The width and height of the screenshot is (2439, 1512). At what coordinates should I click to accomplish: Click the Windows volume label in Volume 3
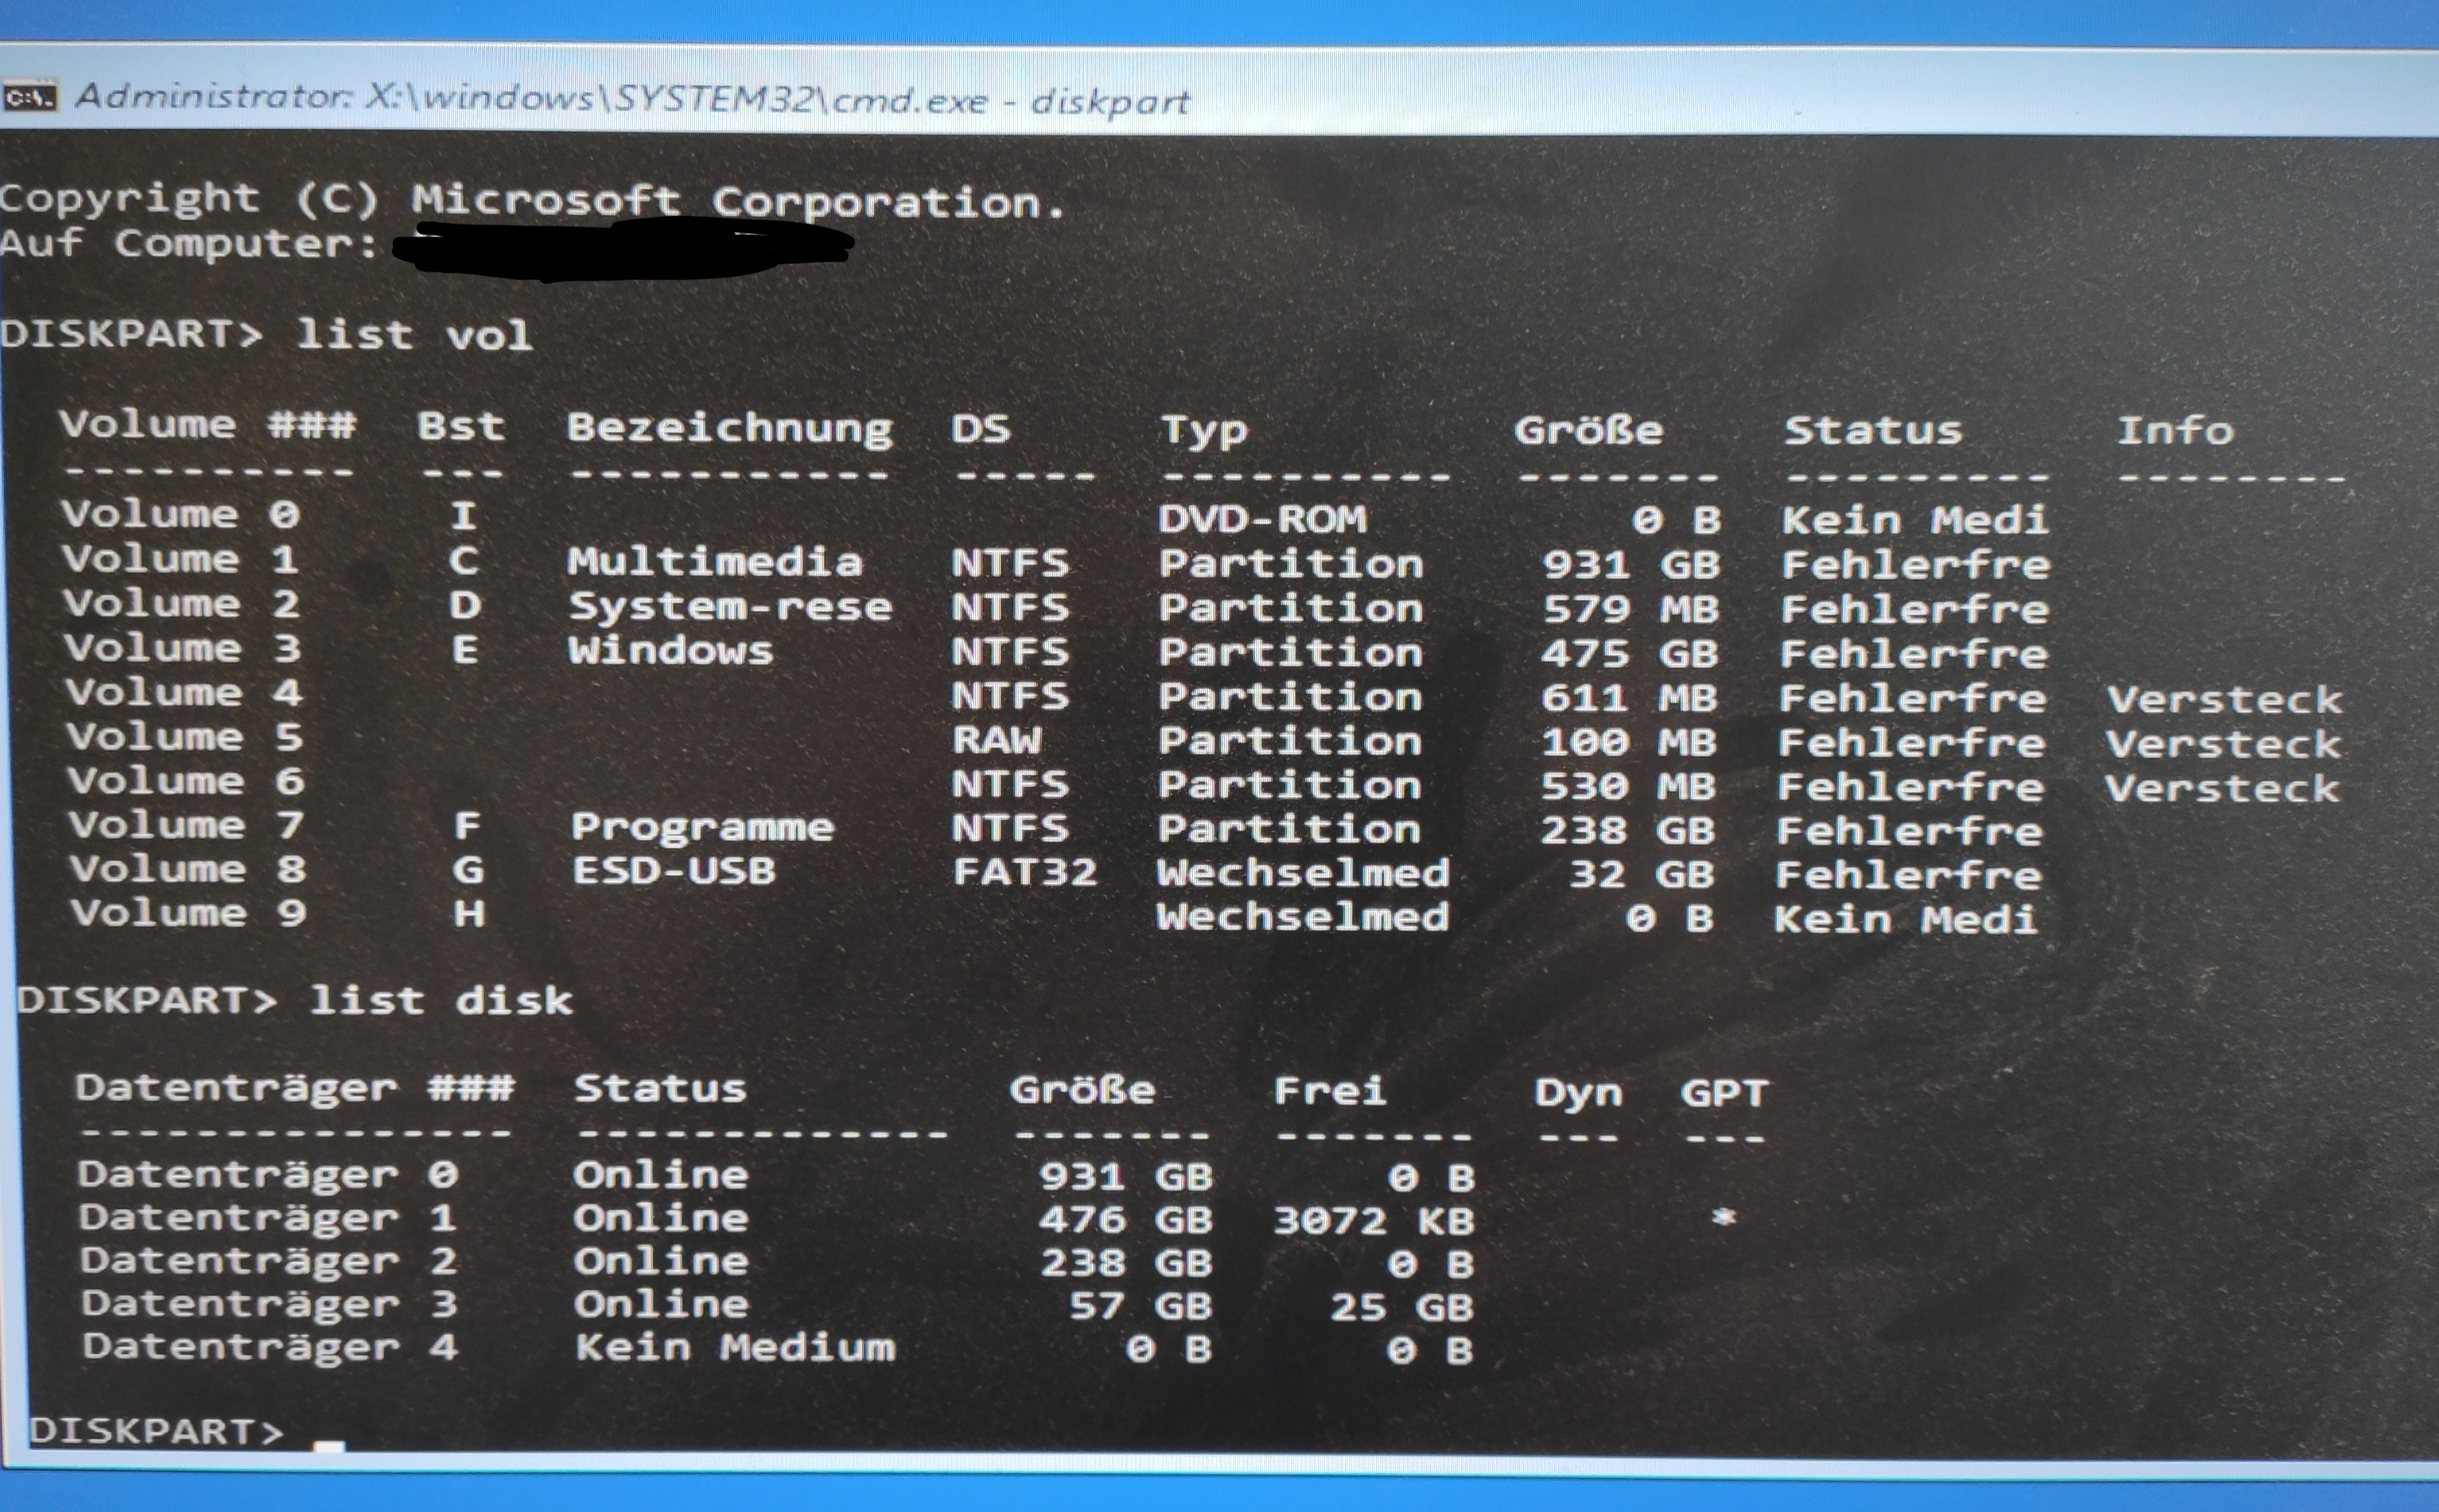click(x=670, y=651)
